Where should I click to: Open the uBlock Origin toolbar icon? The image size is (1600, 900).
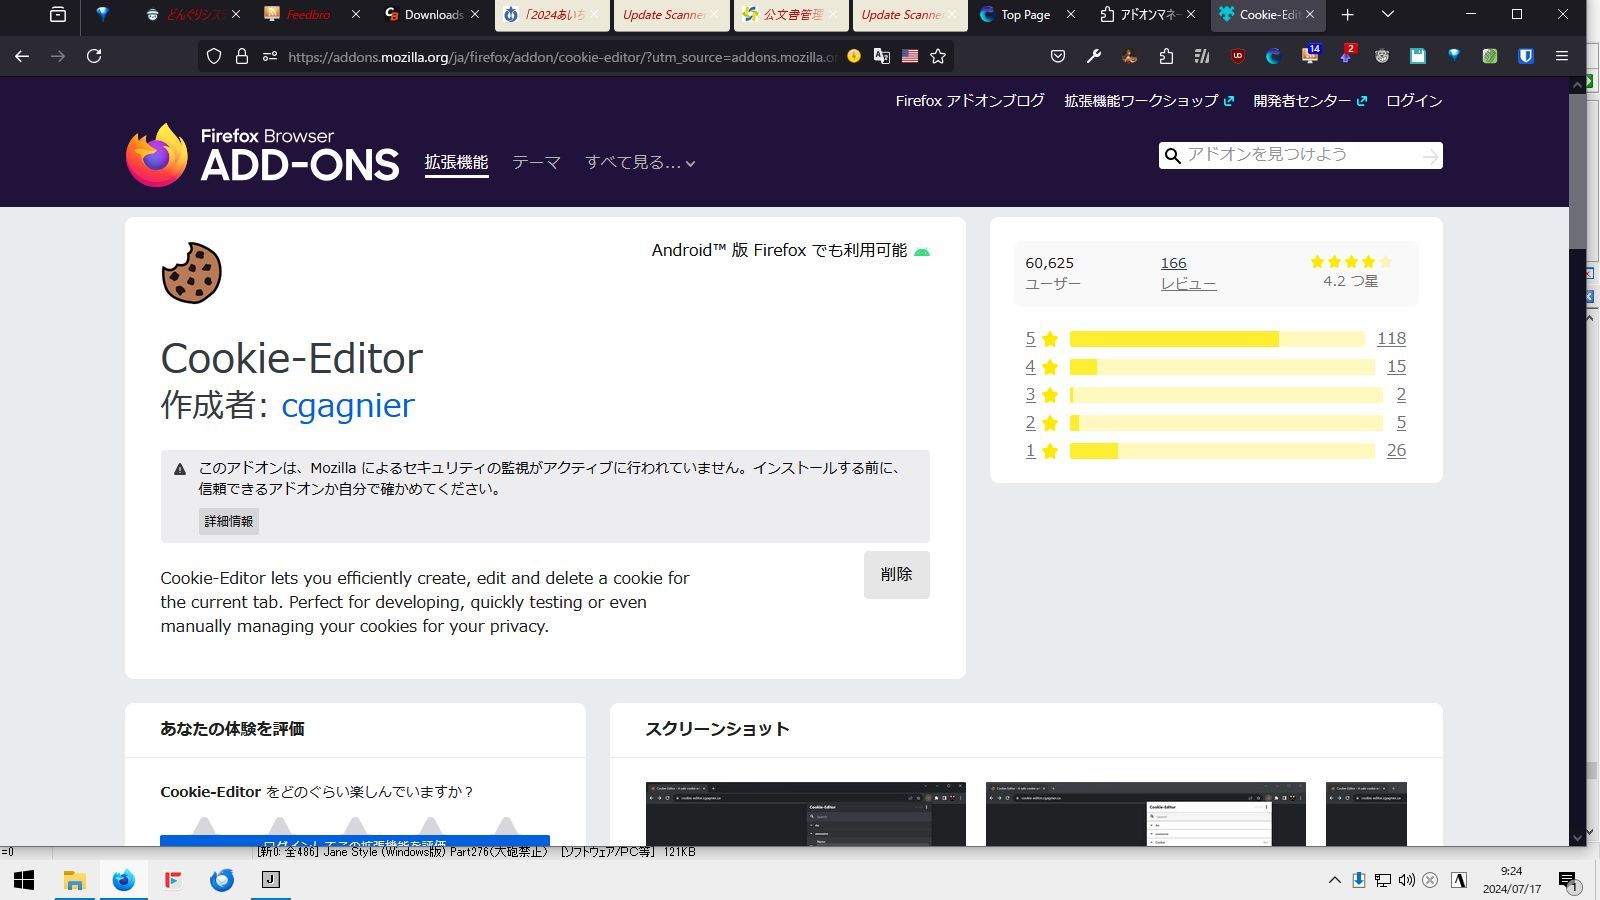click(1238, 57)
